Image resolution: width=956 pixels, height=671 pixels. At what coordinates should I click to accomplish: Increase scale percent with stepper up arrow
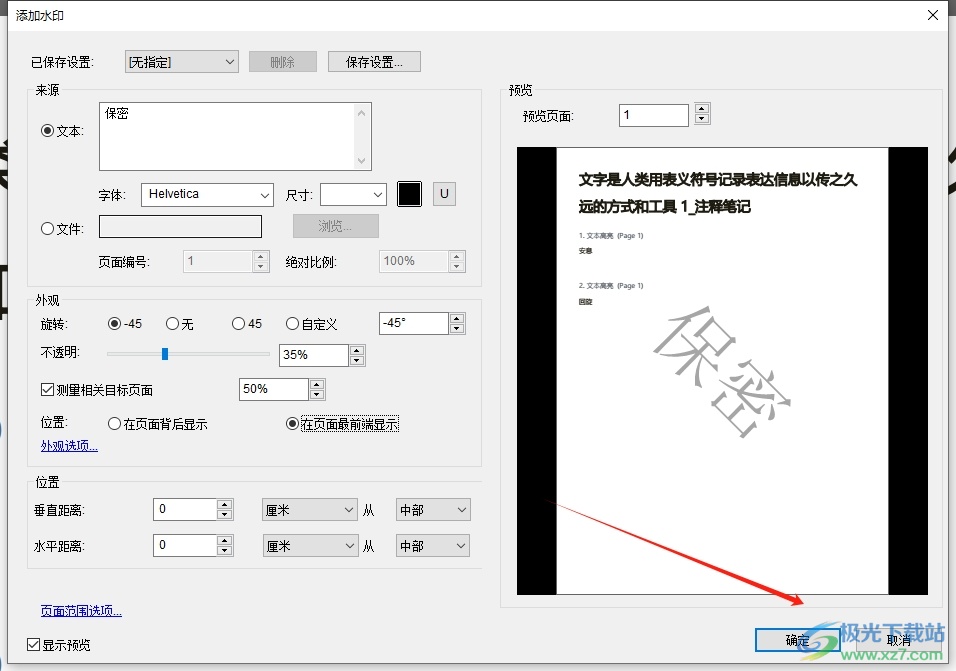(316, 384)
